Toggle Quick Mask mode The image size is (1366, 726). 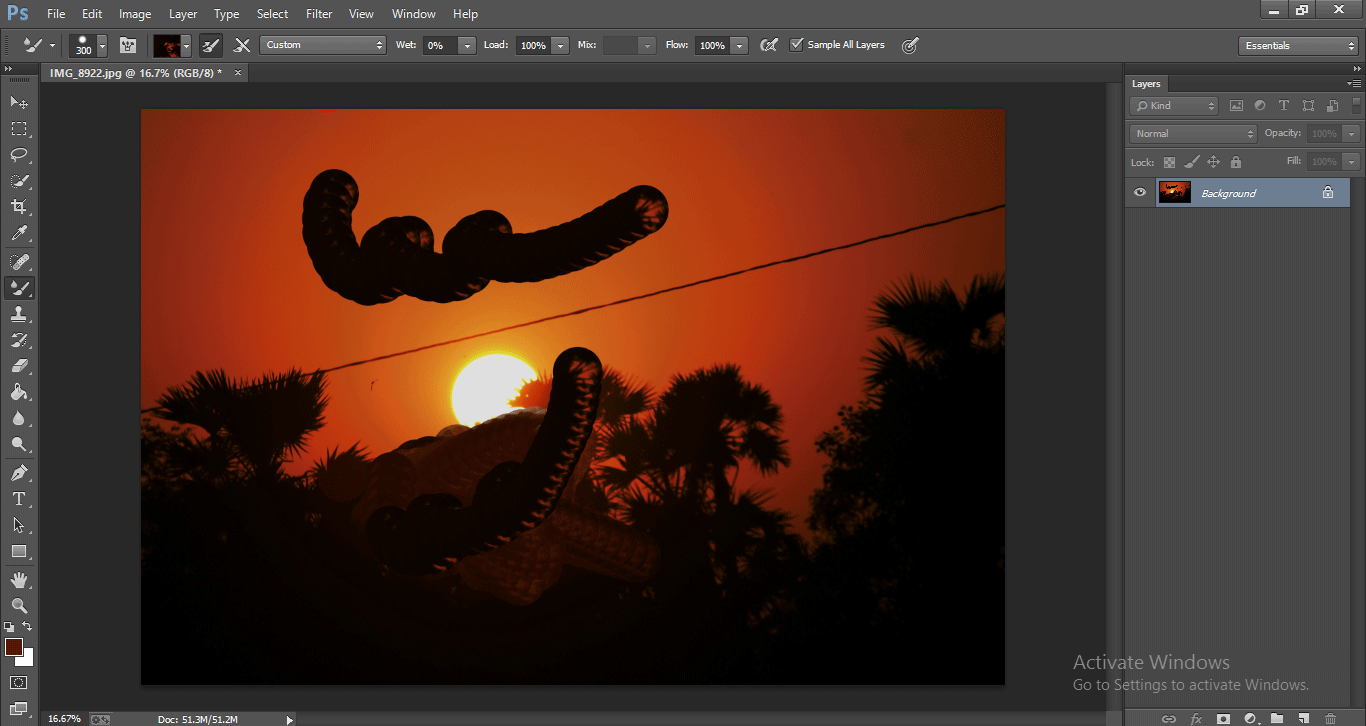pyautogui.click(x=19, y=683)
